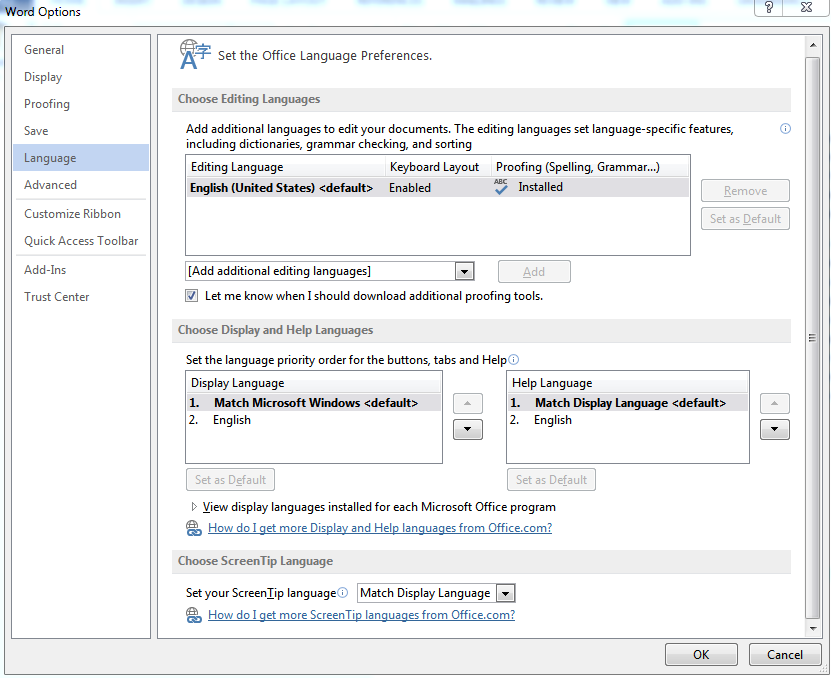Click the info icon beside editing languages description
Screen dimensions: 831x678
coord(785,129)
